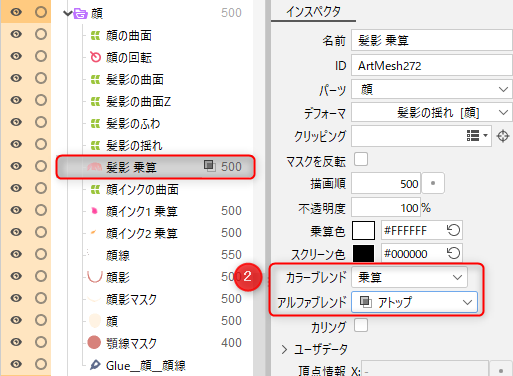Expand the ユーザデータ section
Screen dimensions: 513x376
click(284, 349)
